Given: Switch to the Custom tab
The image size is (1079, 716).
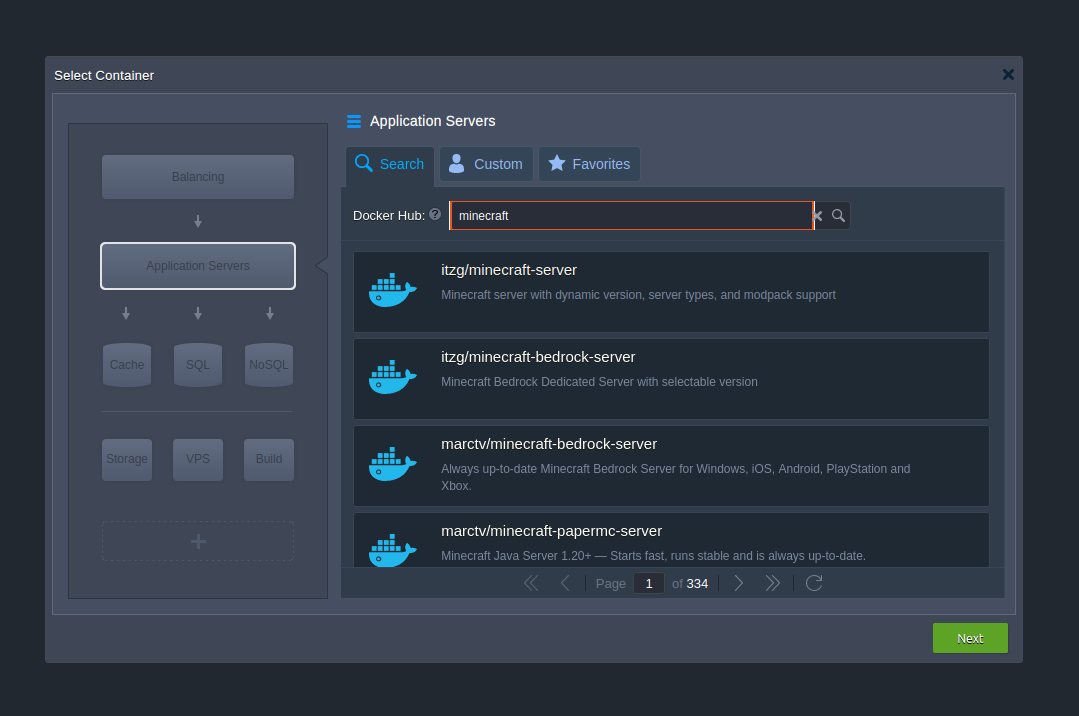Looking at the screenshot, I should [486, 164].
